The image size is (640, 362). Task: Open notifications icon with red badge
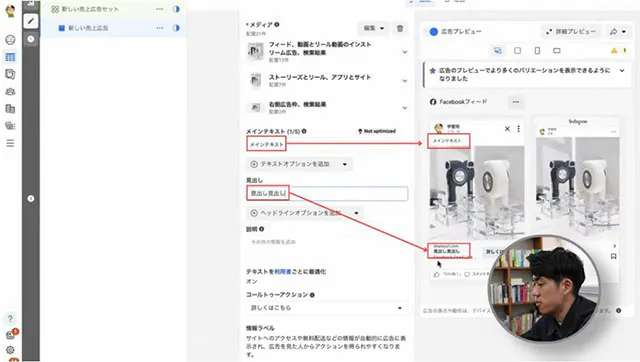(x=11, y=335)
